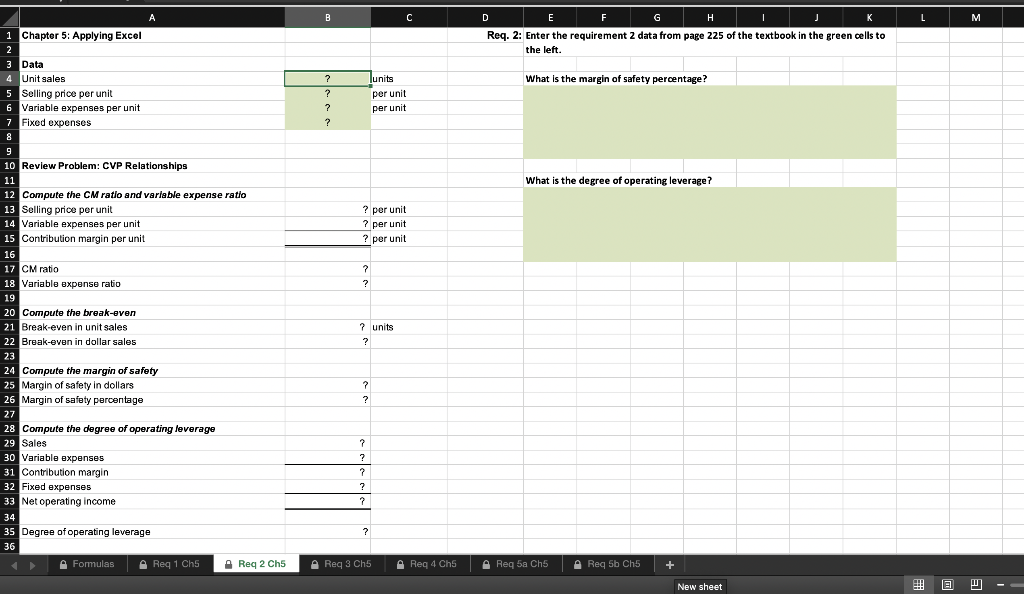
Task: Click the zoom level slider
Action: click(x=1018, y=584)
